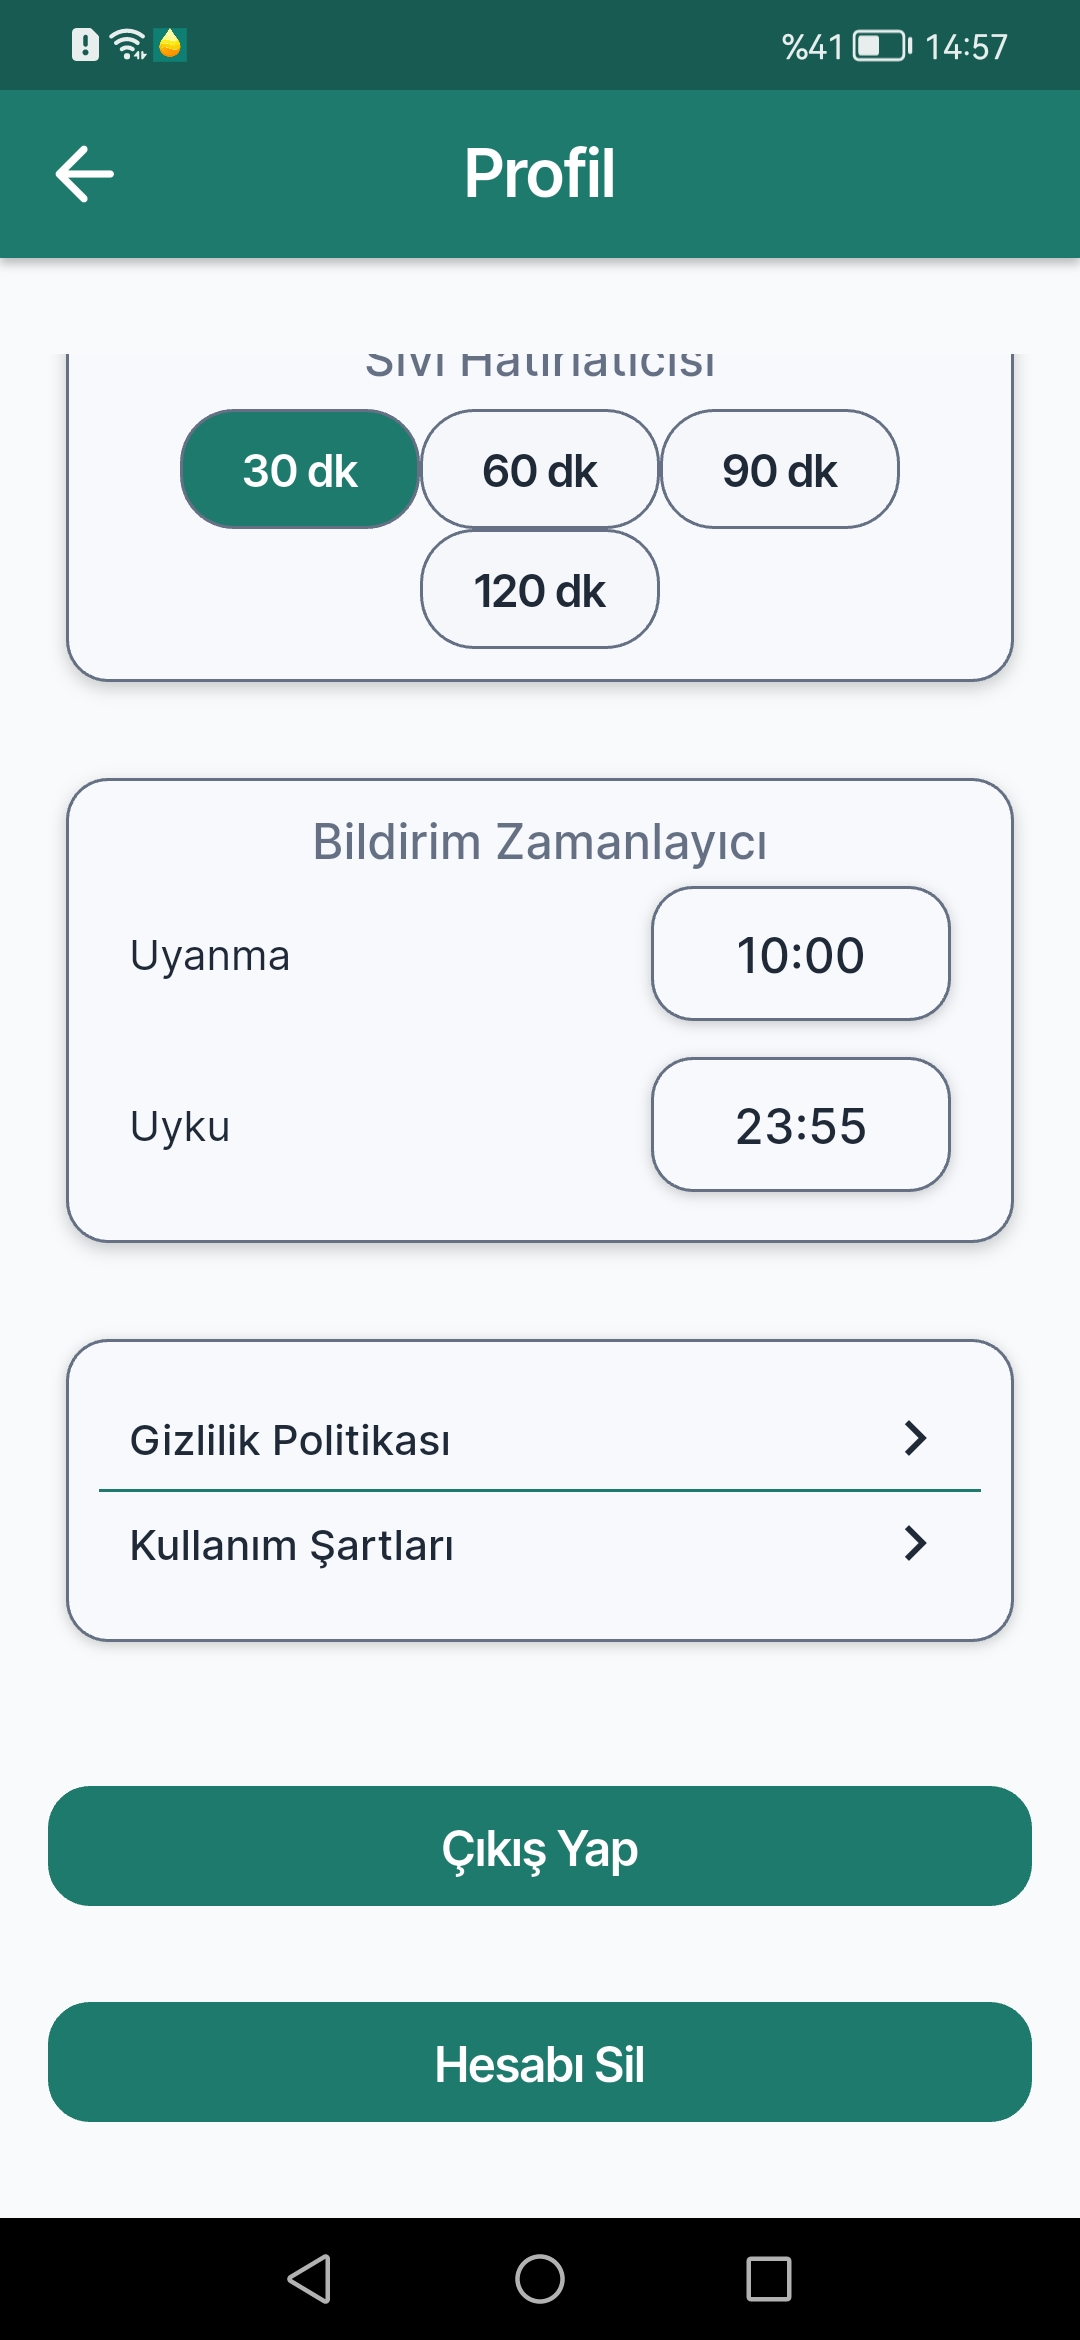Viewport: 1080px width, 2340px height.
Task: Tap the Android home circle button
Action: point(540,2279)
